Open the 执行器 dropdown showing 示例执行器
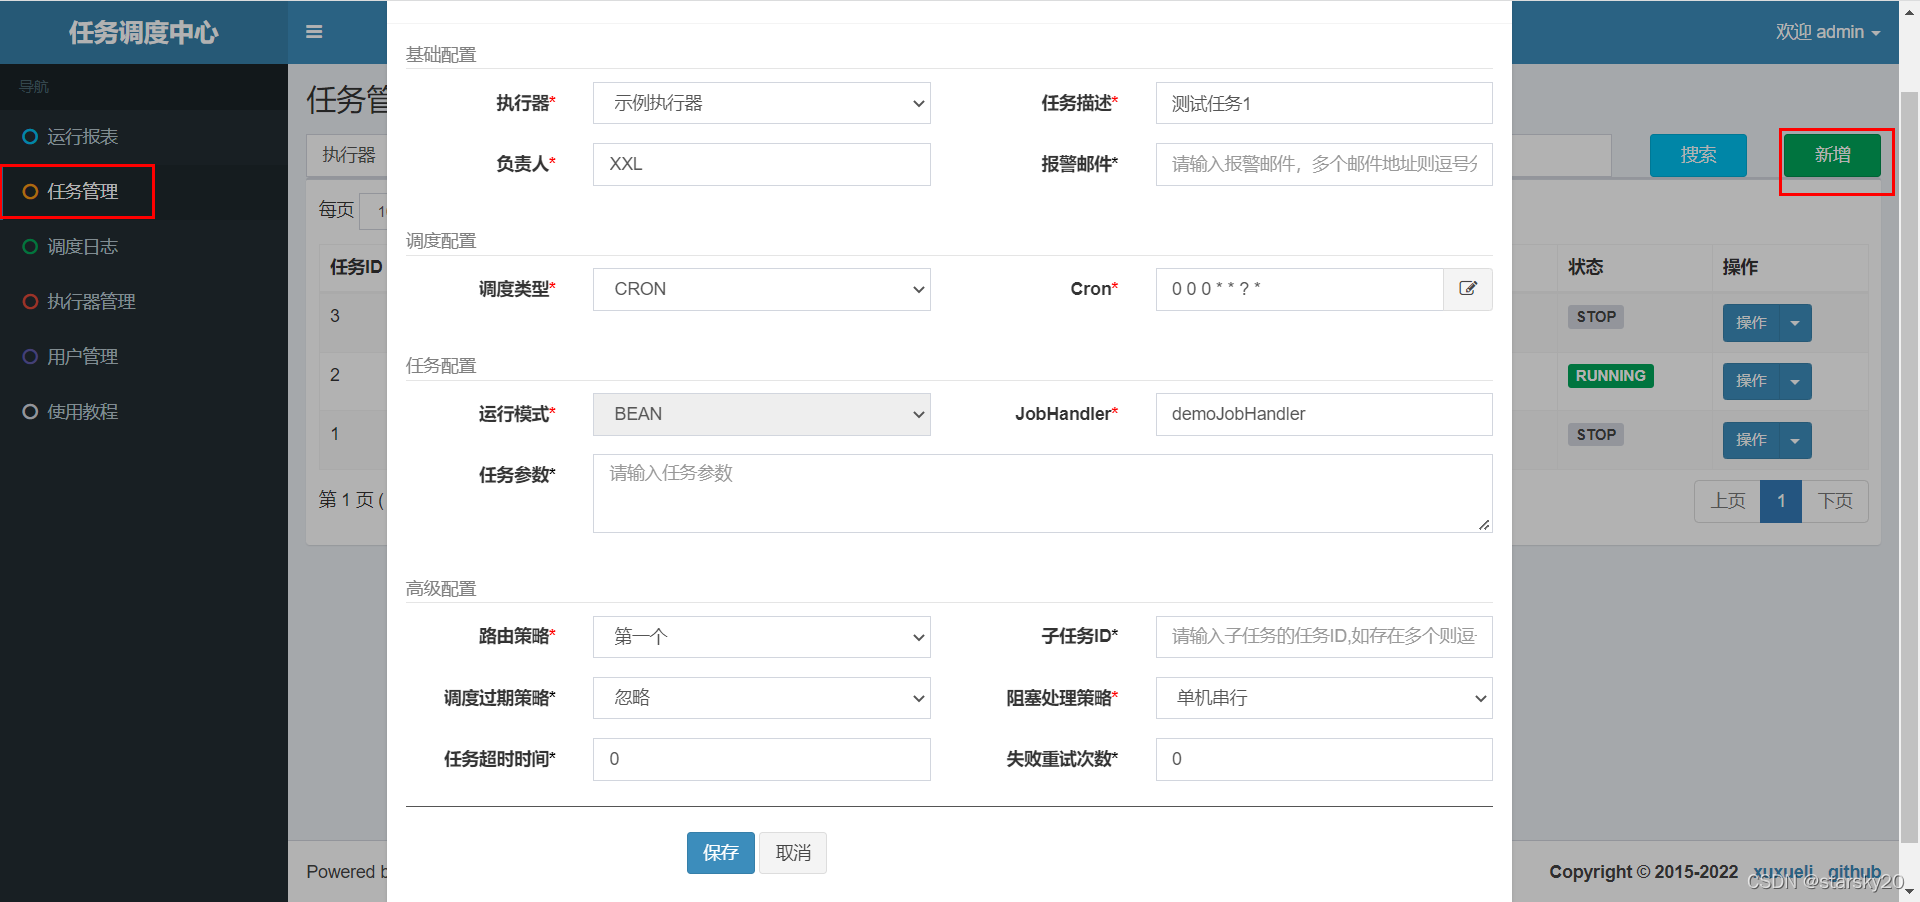The height and width of the screenshot is (902, 1920). [761, 103]
